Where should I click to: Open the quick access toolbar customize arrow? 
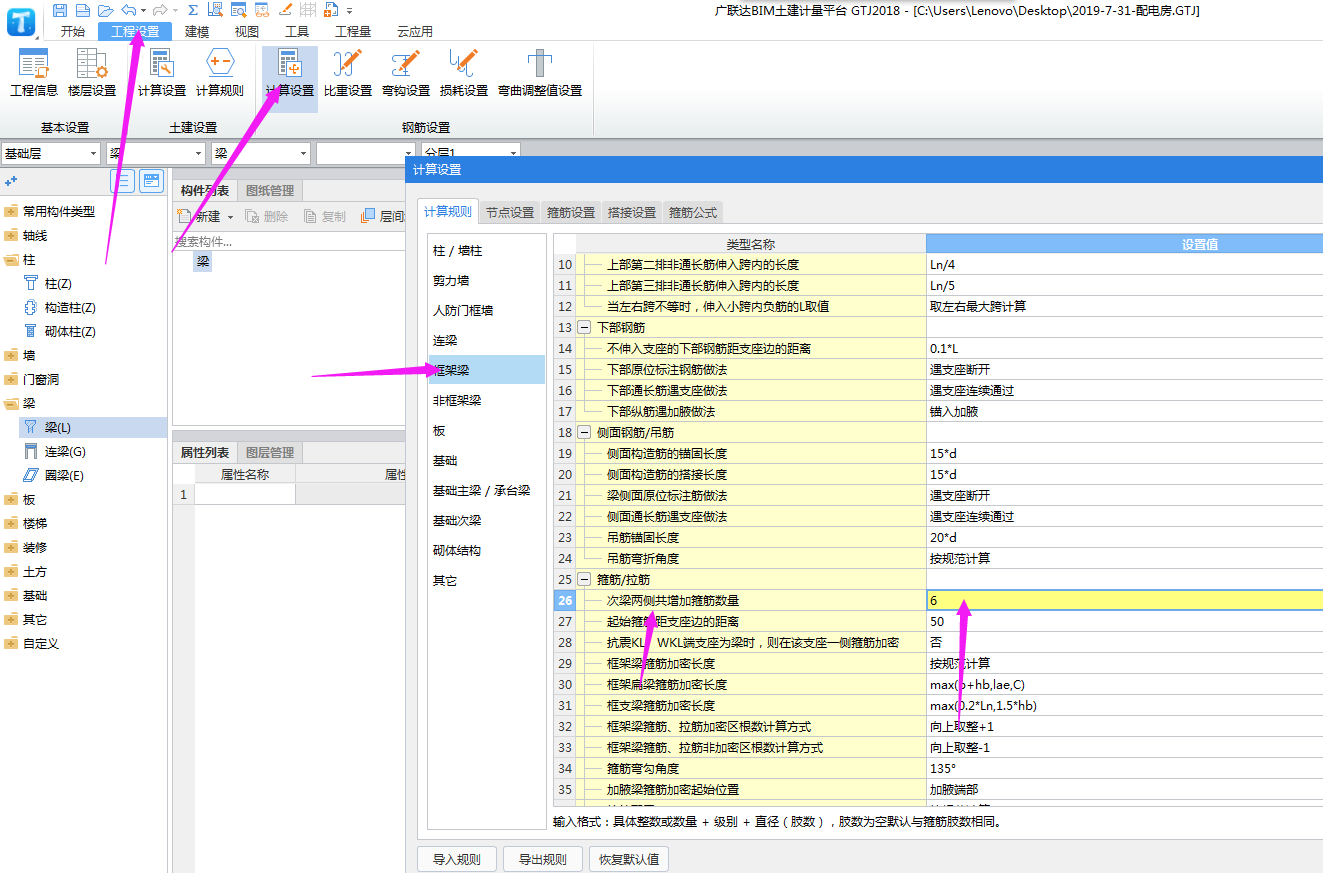(x=350, y=10)
